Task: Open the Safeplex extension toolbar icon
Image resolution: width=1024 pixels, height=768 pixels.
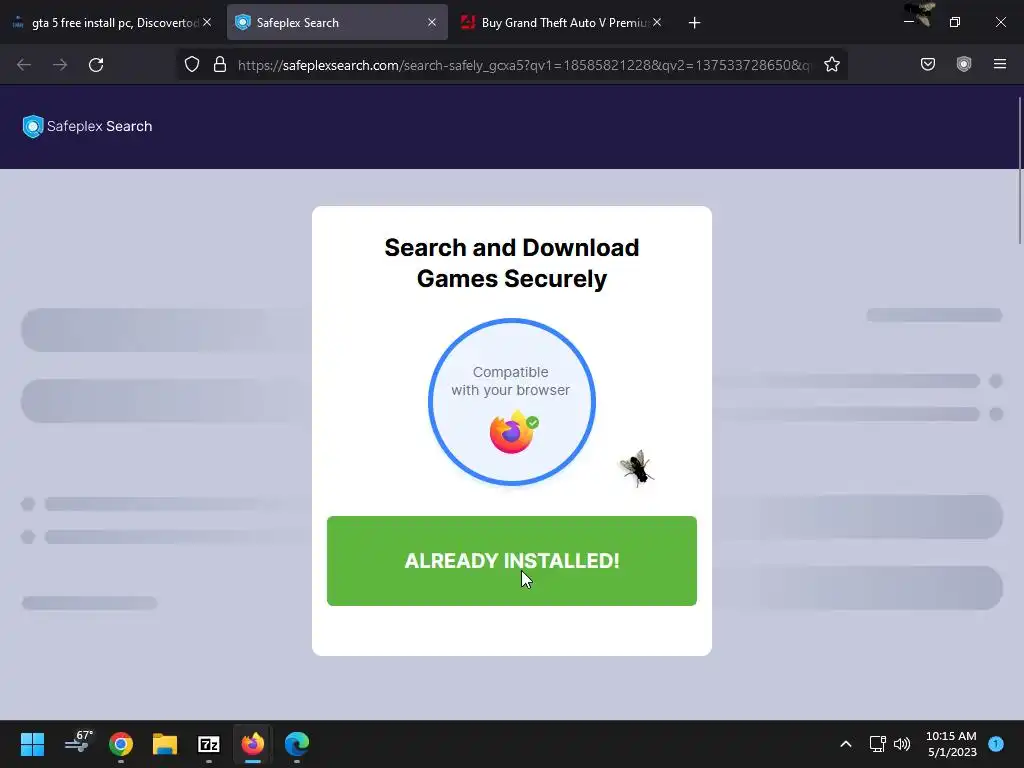Action: pos(964,65)
